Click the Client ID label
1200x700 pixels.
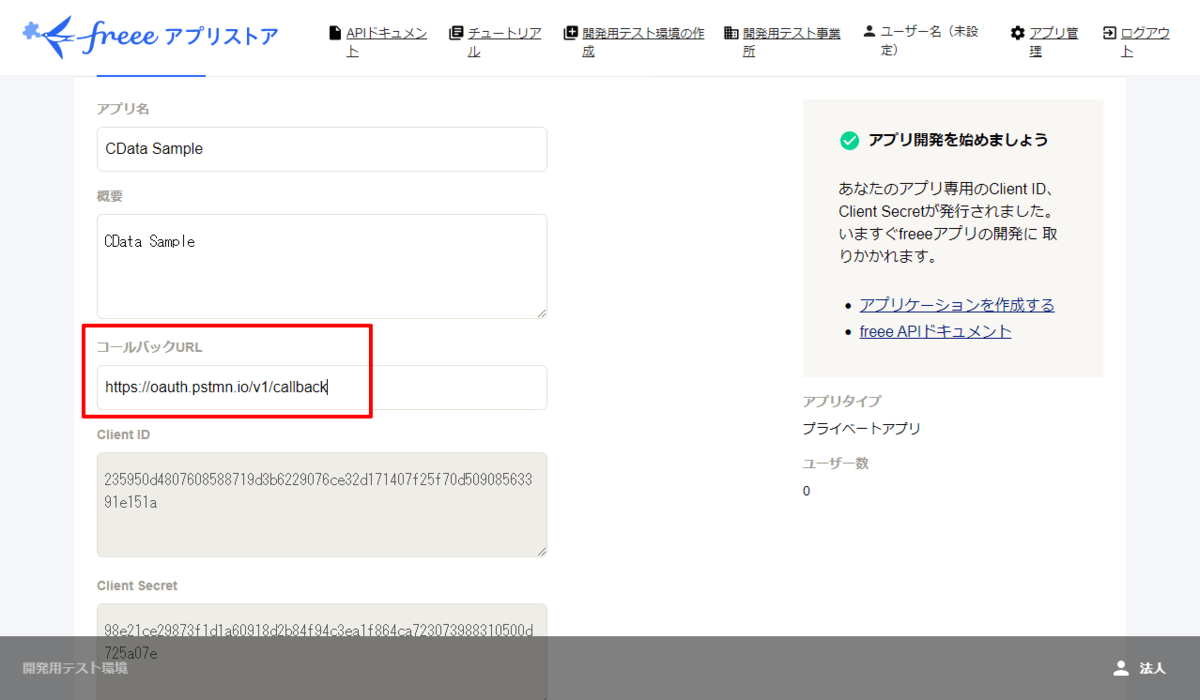pos(124,435)
